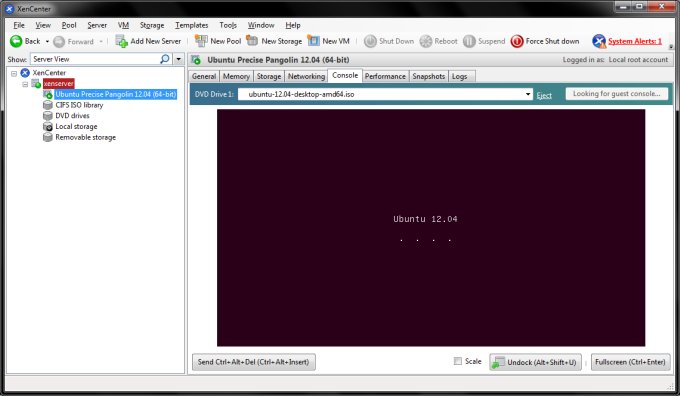Click the DVD drives storage icon
680x396 pixels.
click(x=48, y=116)
